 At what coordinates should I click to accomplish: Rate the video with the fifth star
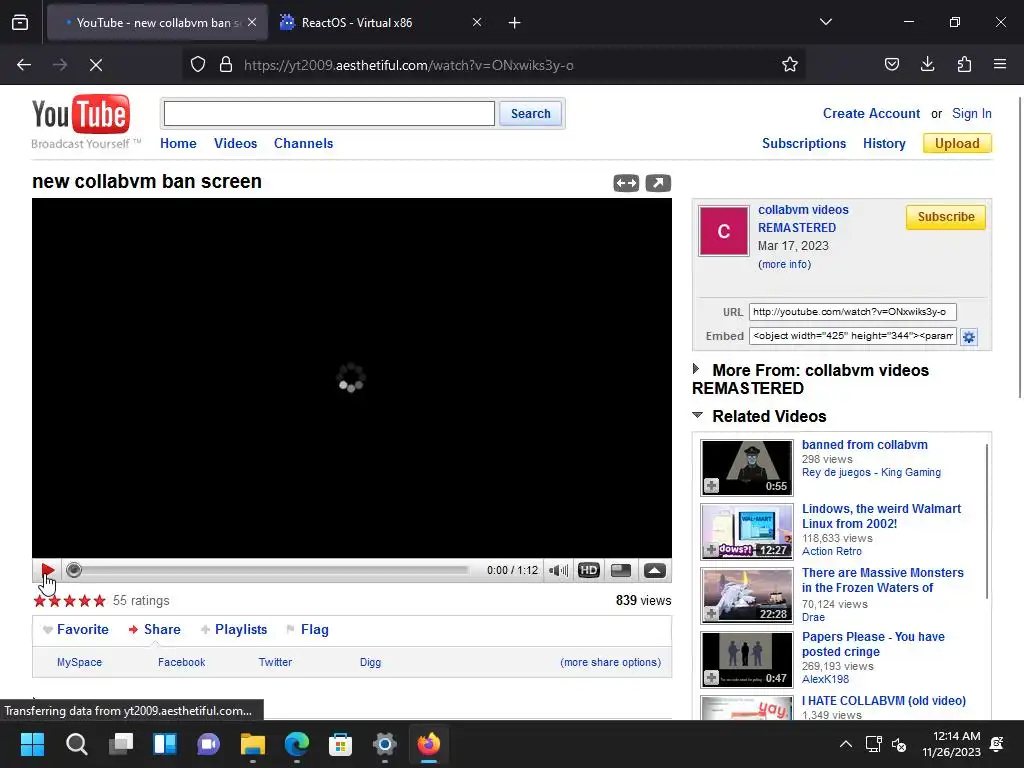point(99,601)
